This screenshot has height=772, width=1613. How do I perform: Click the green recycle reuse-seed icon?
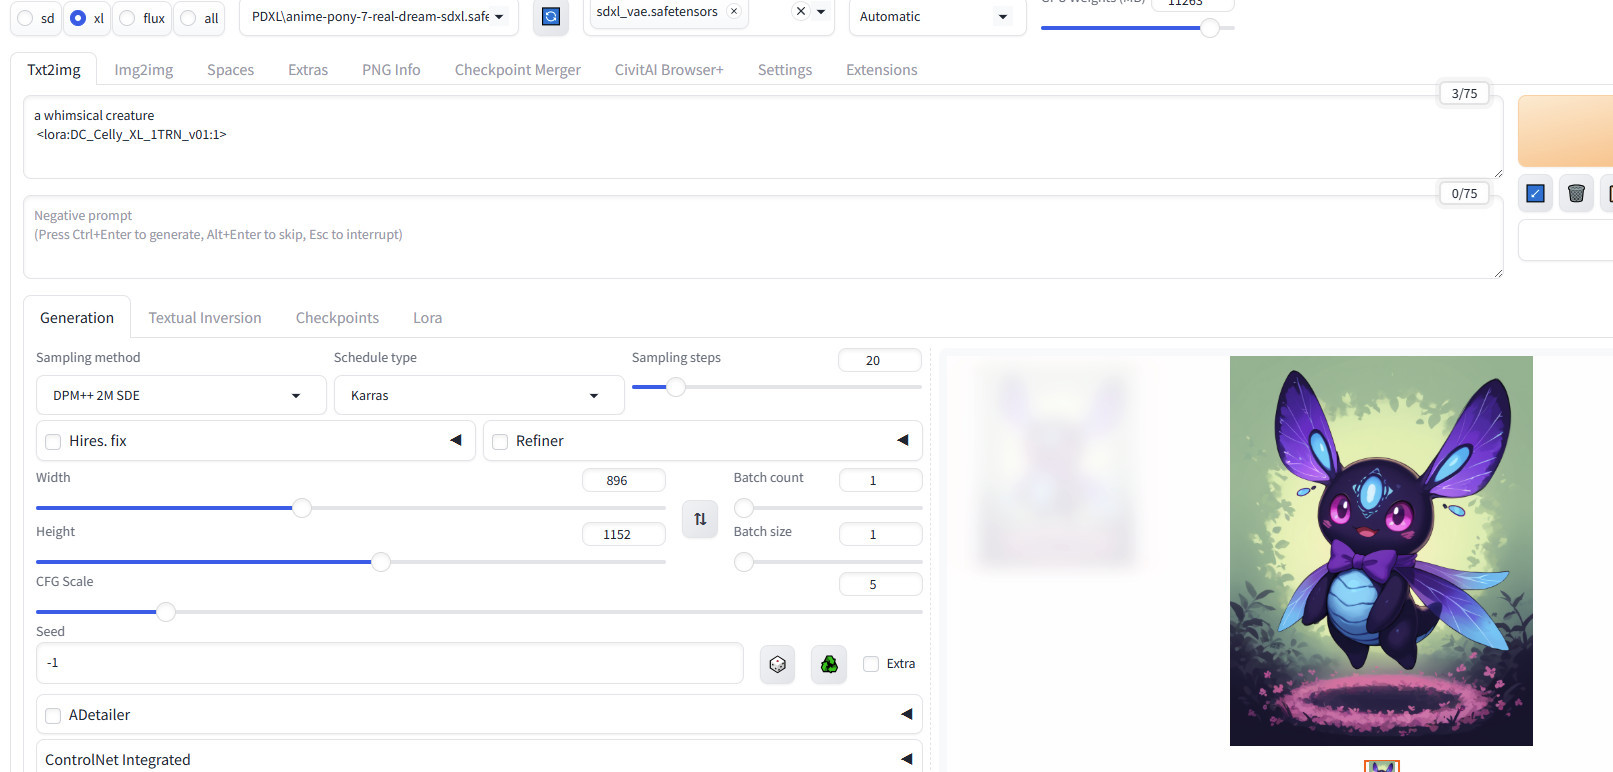point(829,664)
